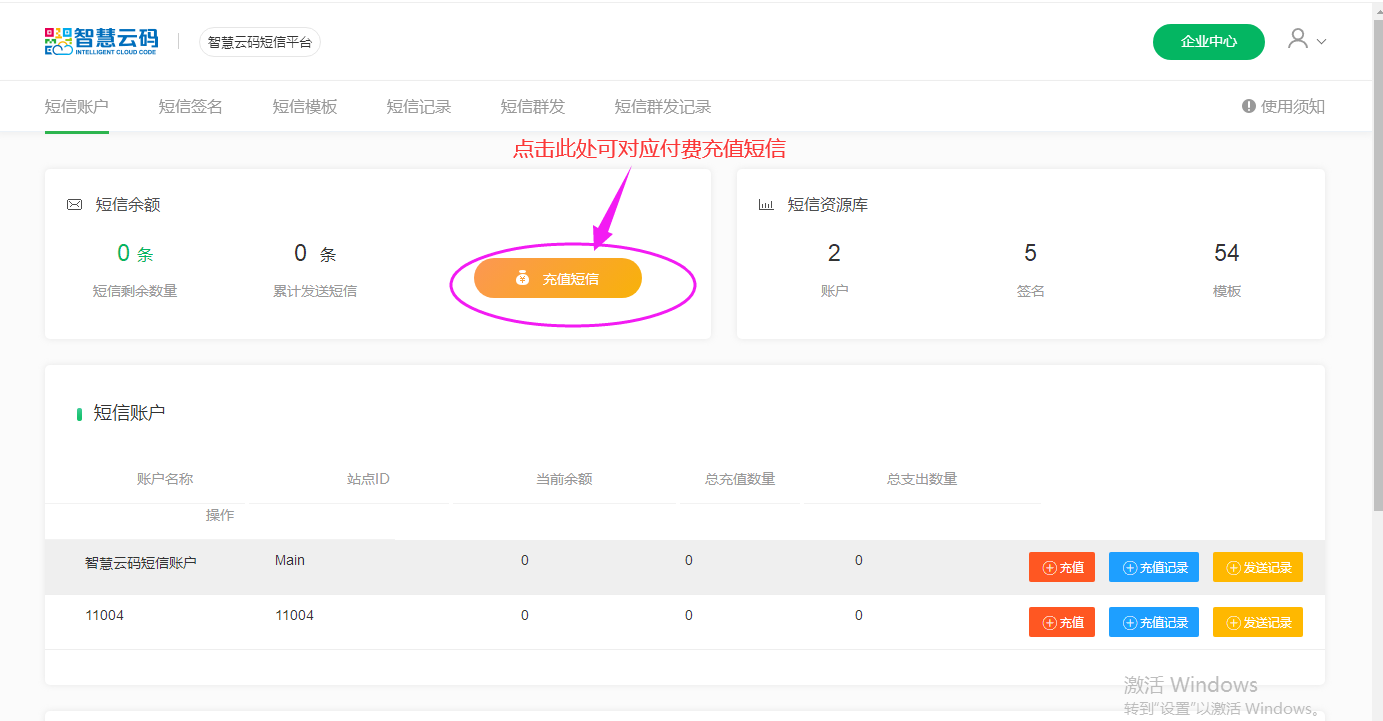Click the envelope icon beside 短信余额
Image resolution: width=1383 pixels, height=721 pixels.
coord(74,205)
